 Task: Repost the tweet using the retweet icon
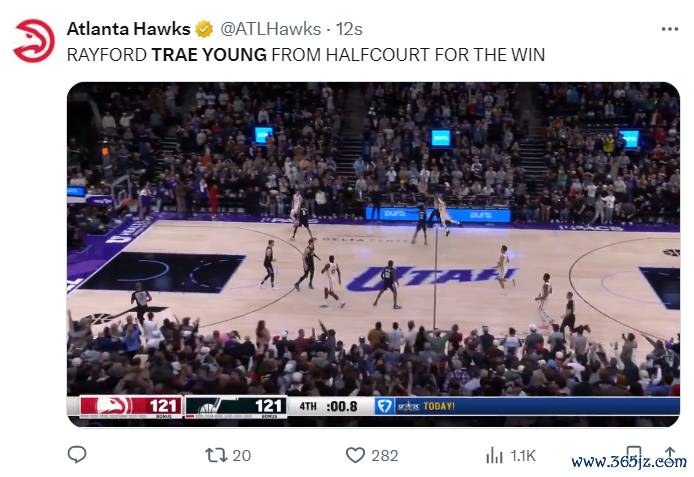tap(216, 455)
